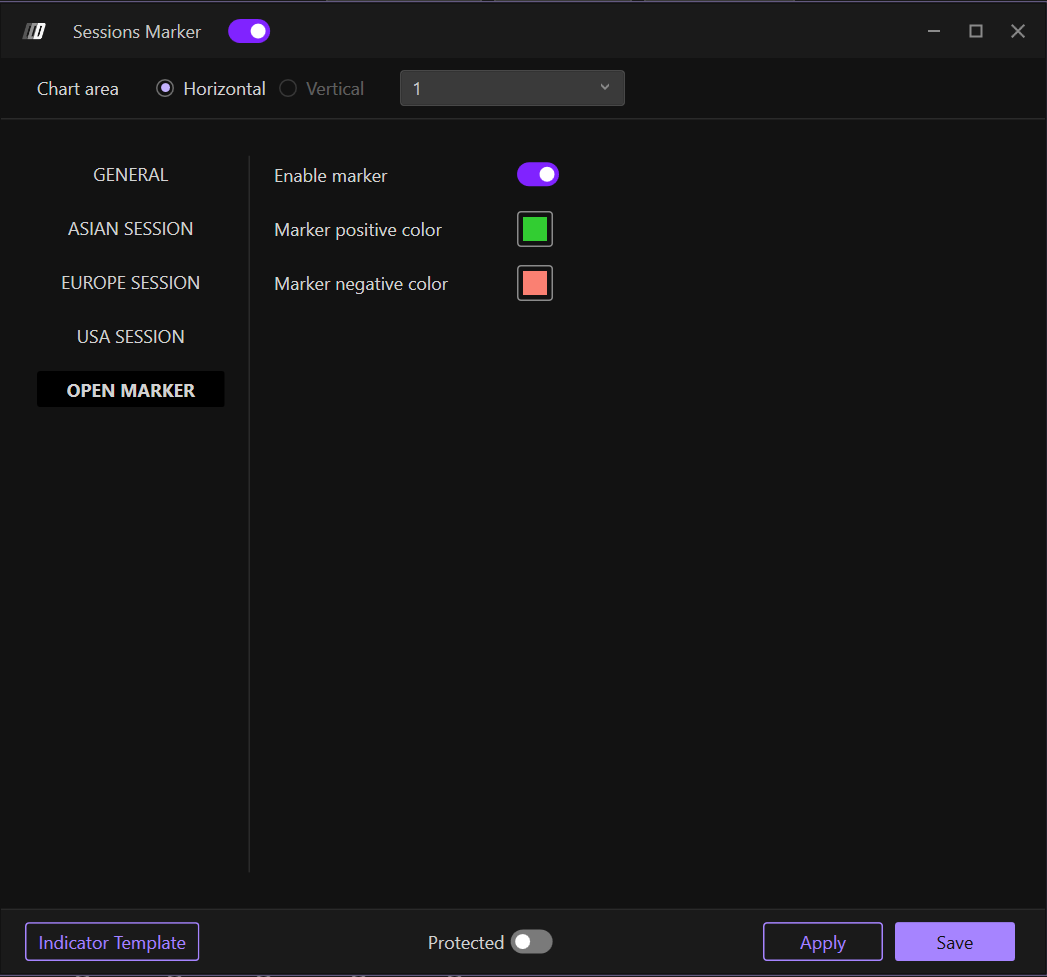This screenshot has height=977, width=1047.
Task: Open the GENERAL settings tab
Action: pos(131,175)
